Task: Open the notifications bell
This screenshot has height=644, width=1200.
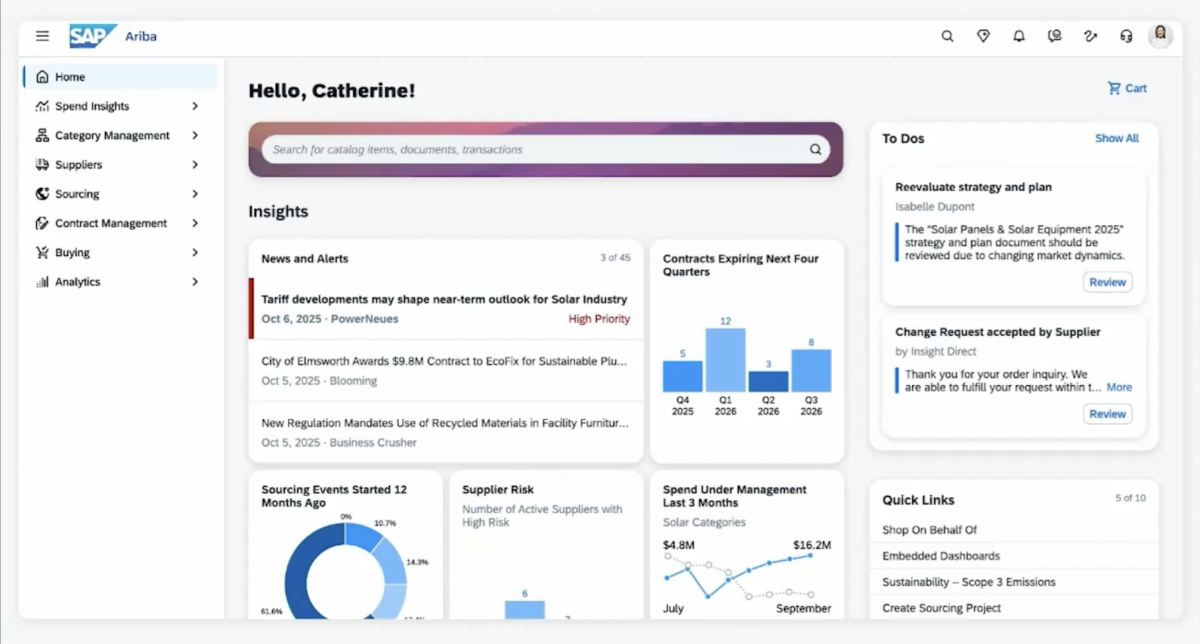Action: click(x=1019, y=36)
